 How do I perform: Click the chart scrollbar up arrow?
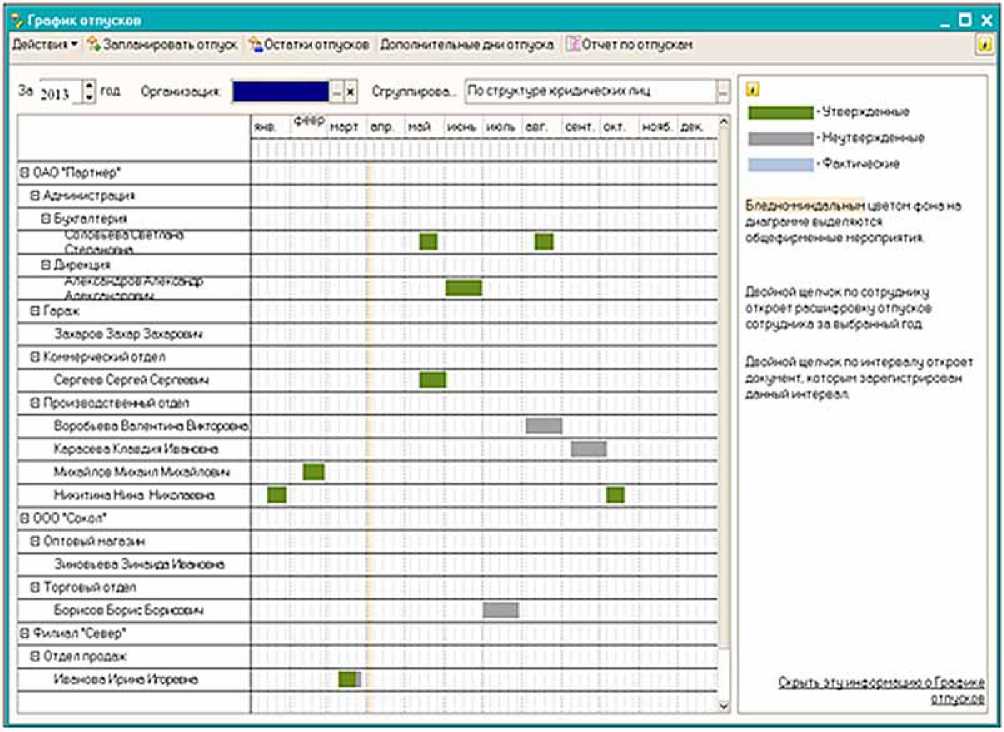[x=724, y=122]
